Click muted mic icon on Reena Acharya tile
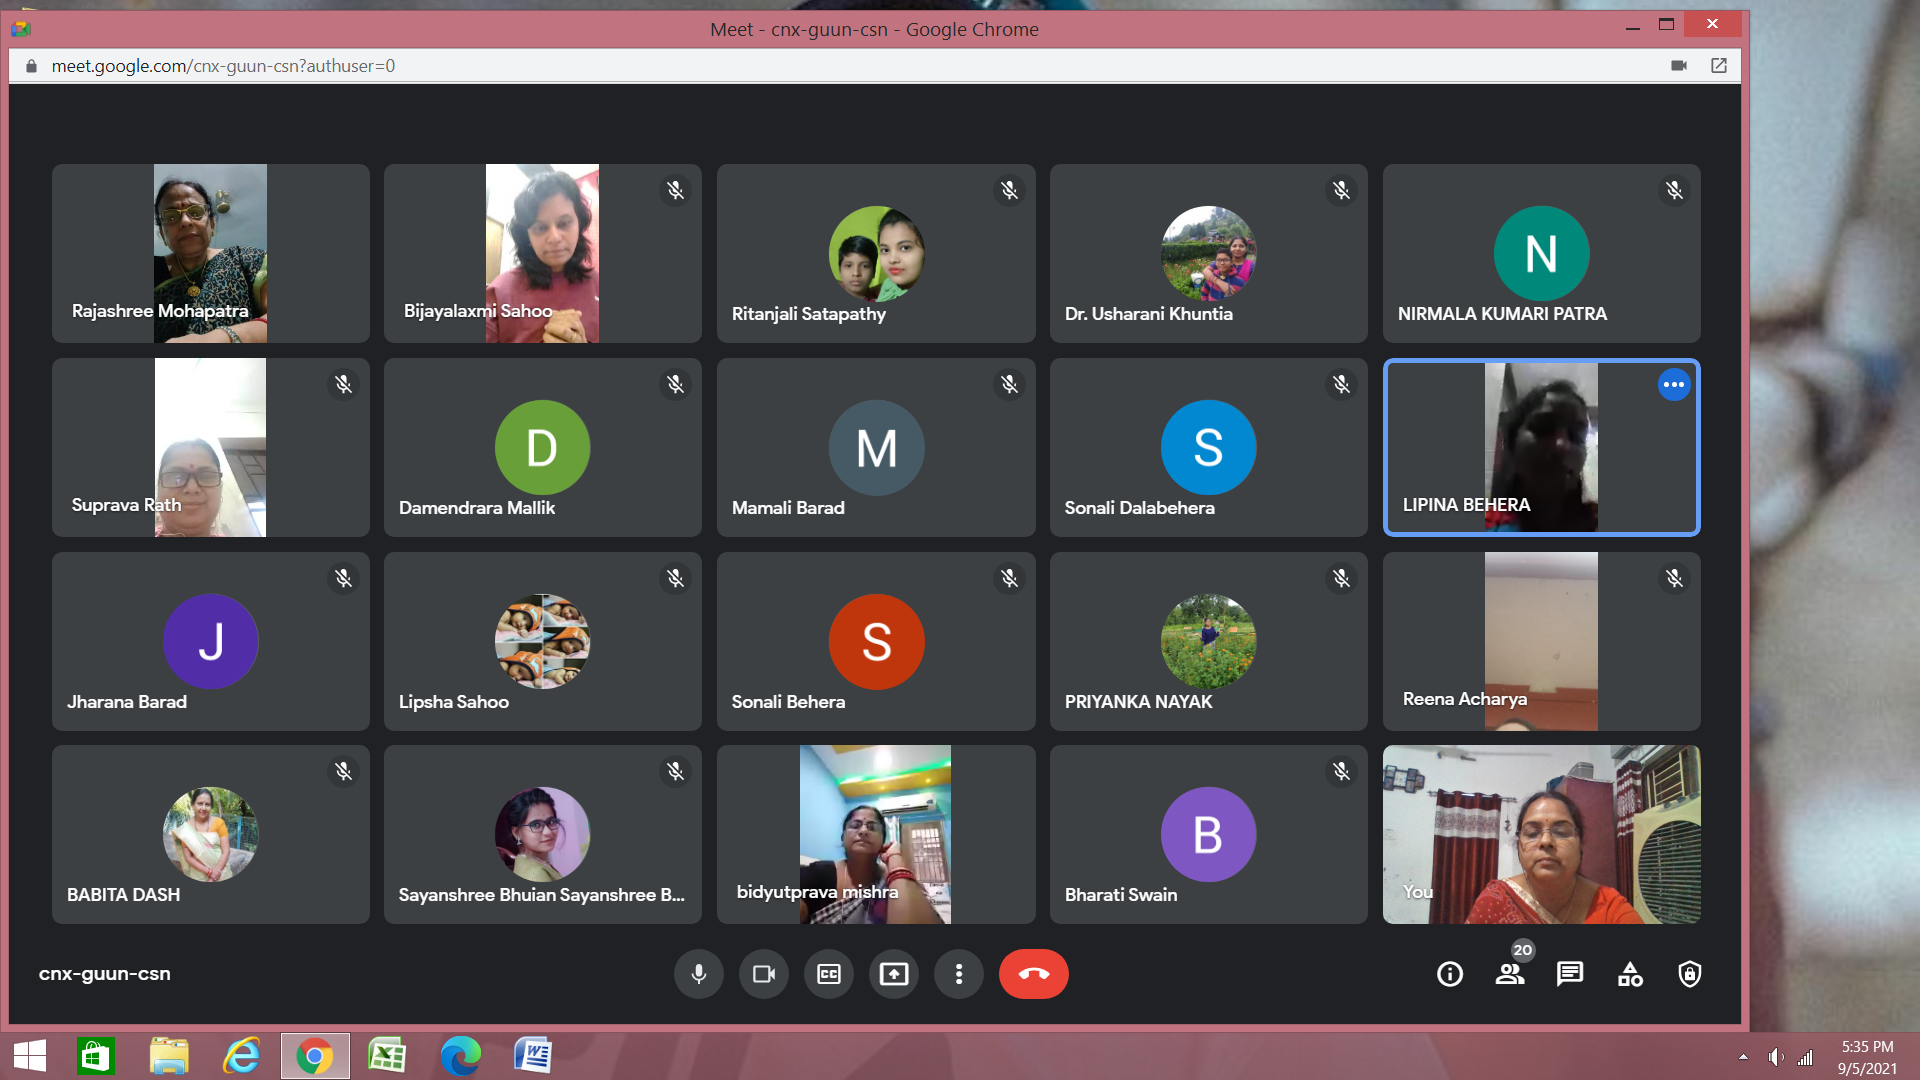The width and height of the screenshot is (1920, 1080). click(x=1675, y=578)
